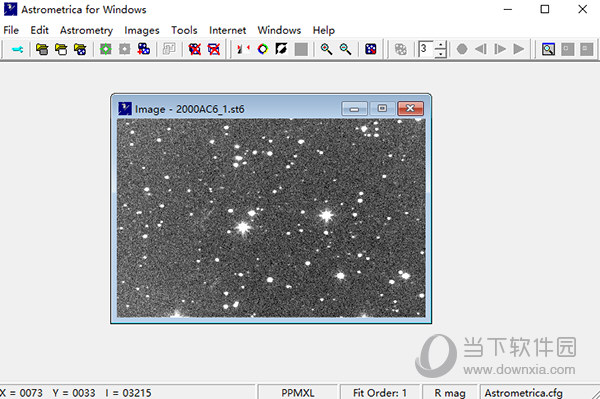Screen dimensions: 600x399
Task: Click the I = 03215 intensity readout
Action: (x=128, y=393)
